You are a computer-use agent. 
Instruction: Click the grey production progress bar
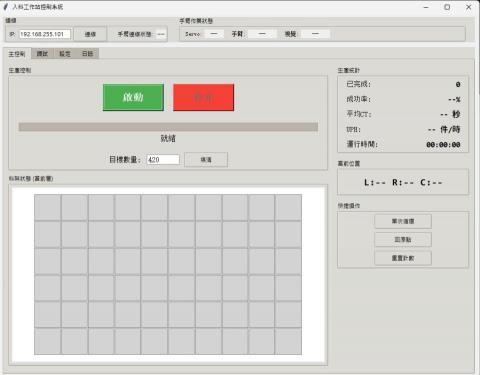(x=168, y=127)
